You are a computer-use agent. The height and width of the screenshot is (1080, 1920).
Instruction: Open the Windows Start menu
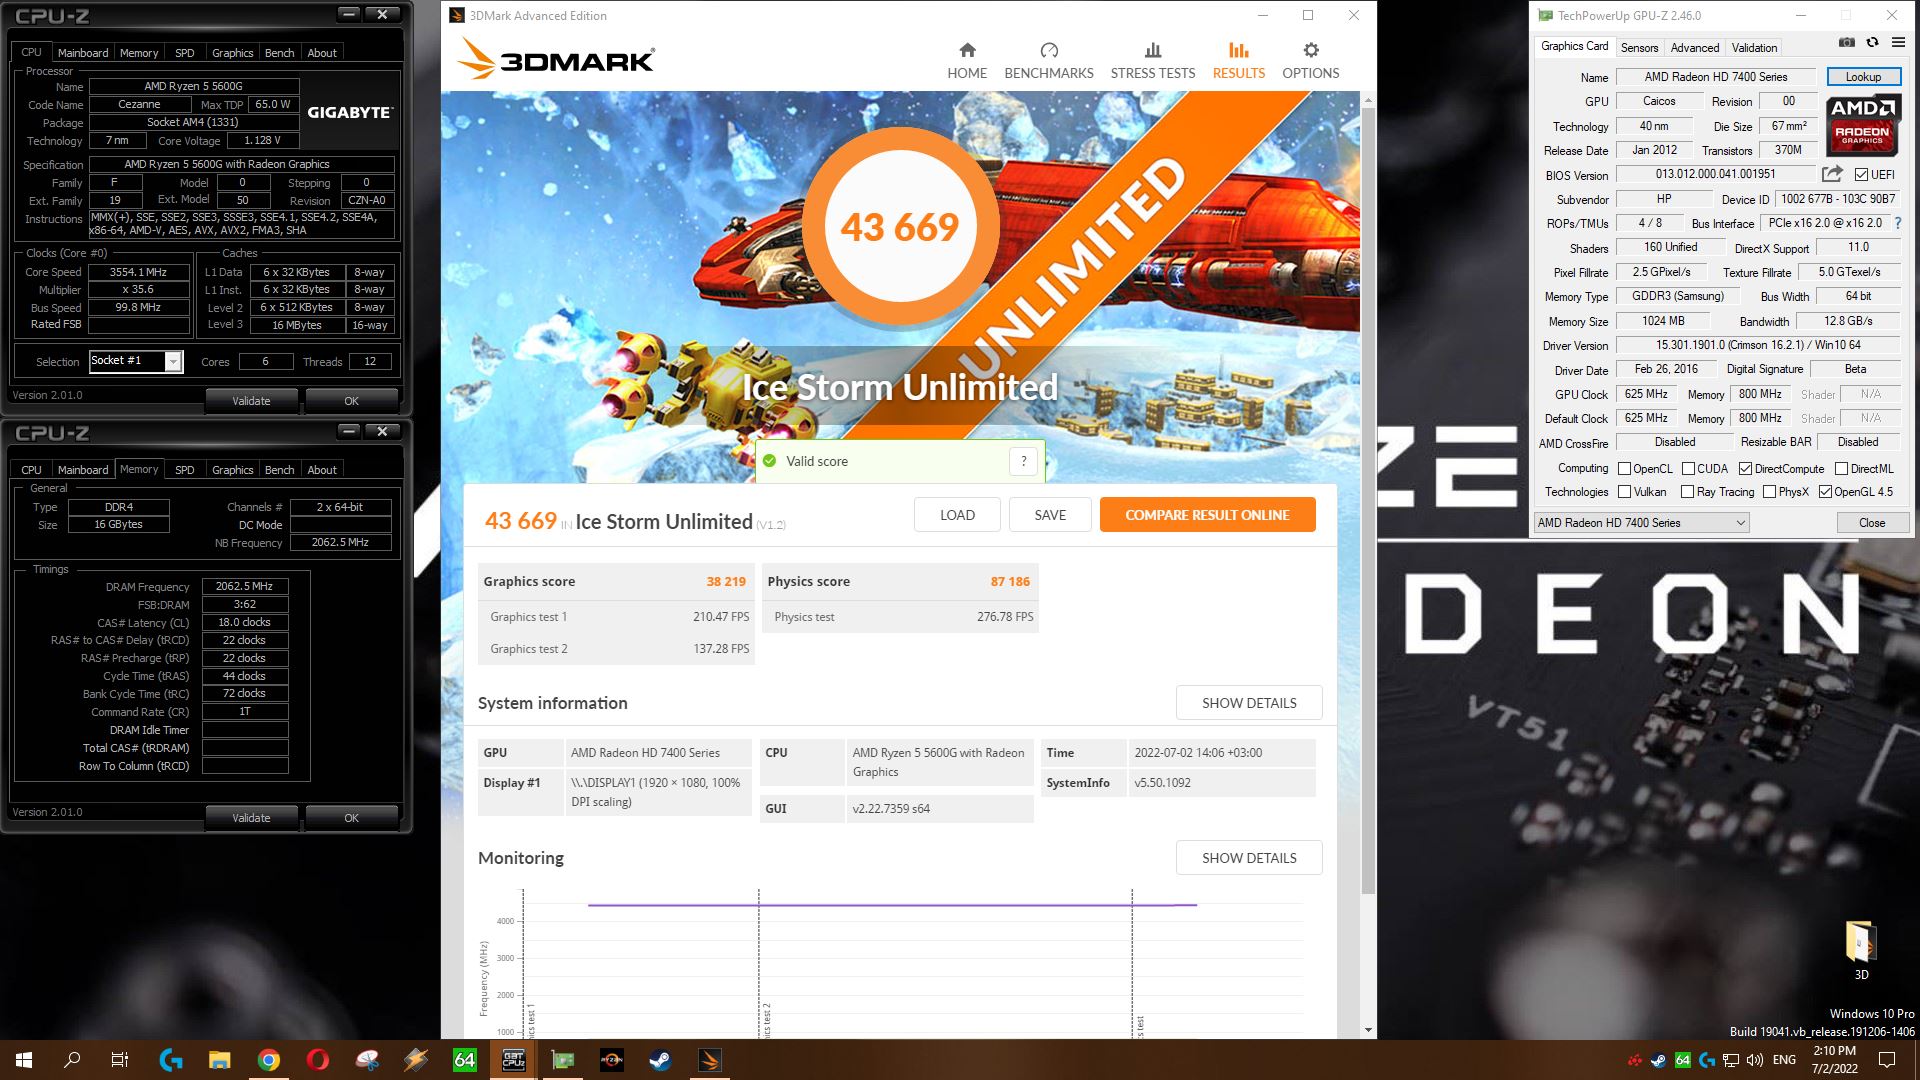(x=24, y=1060)
